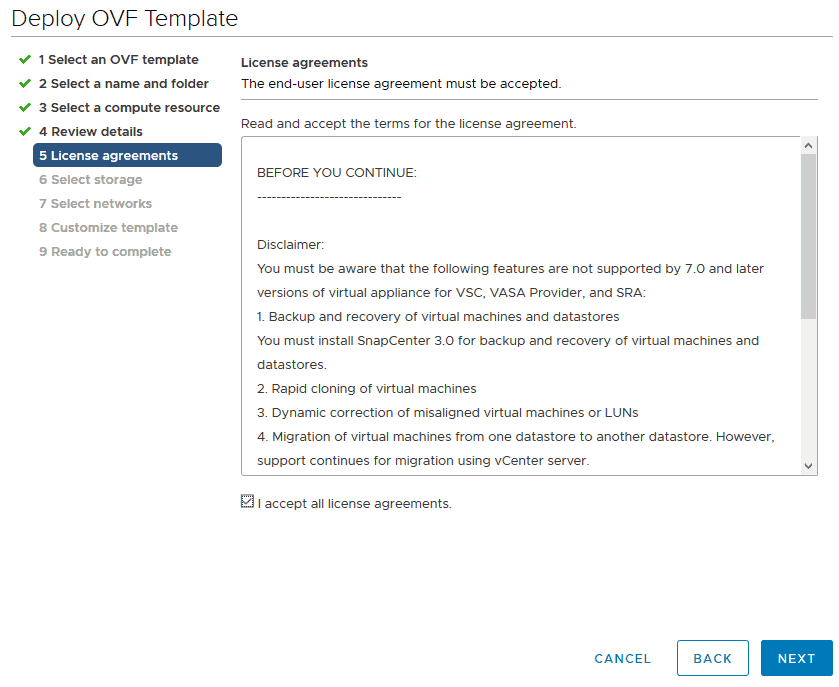Click step 6 Select storage

click(90, 180)
